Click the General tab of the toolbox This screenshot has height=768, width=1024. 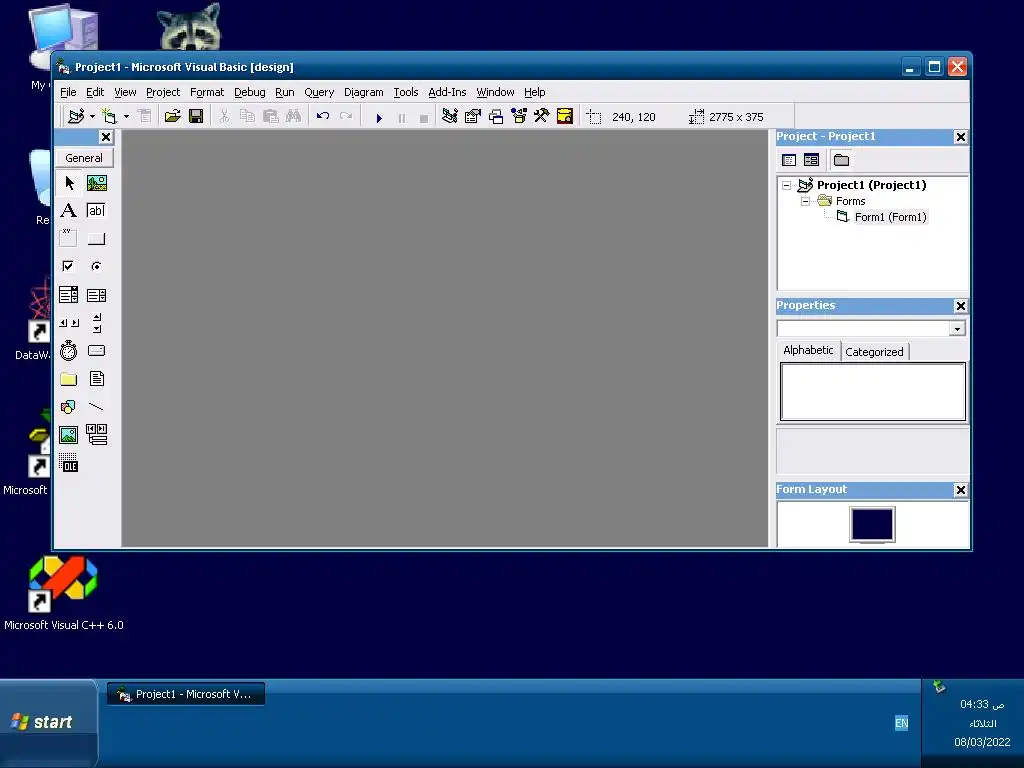point(84,158)
